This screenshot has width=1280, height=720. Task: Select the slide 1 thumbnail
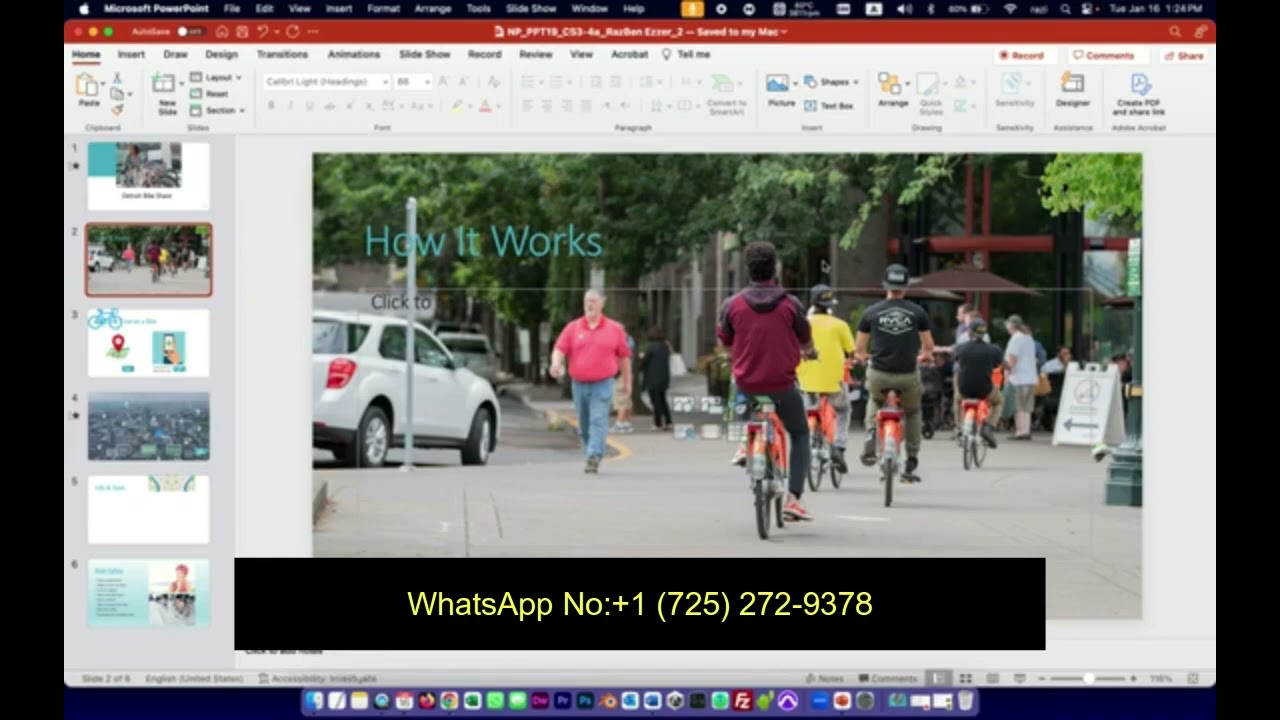[148, 175]
